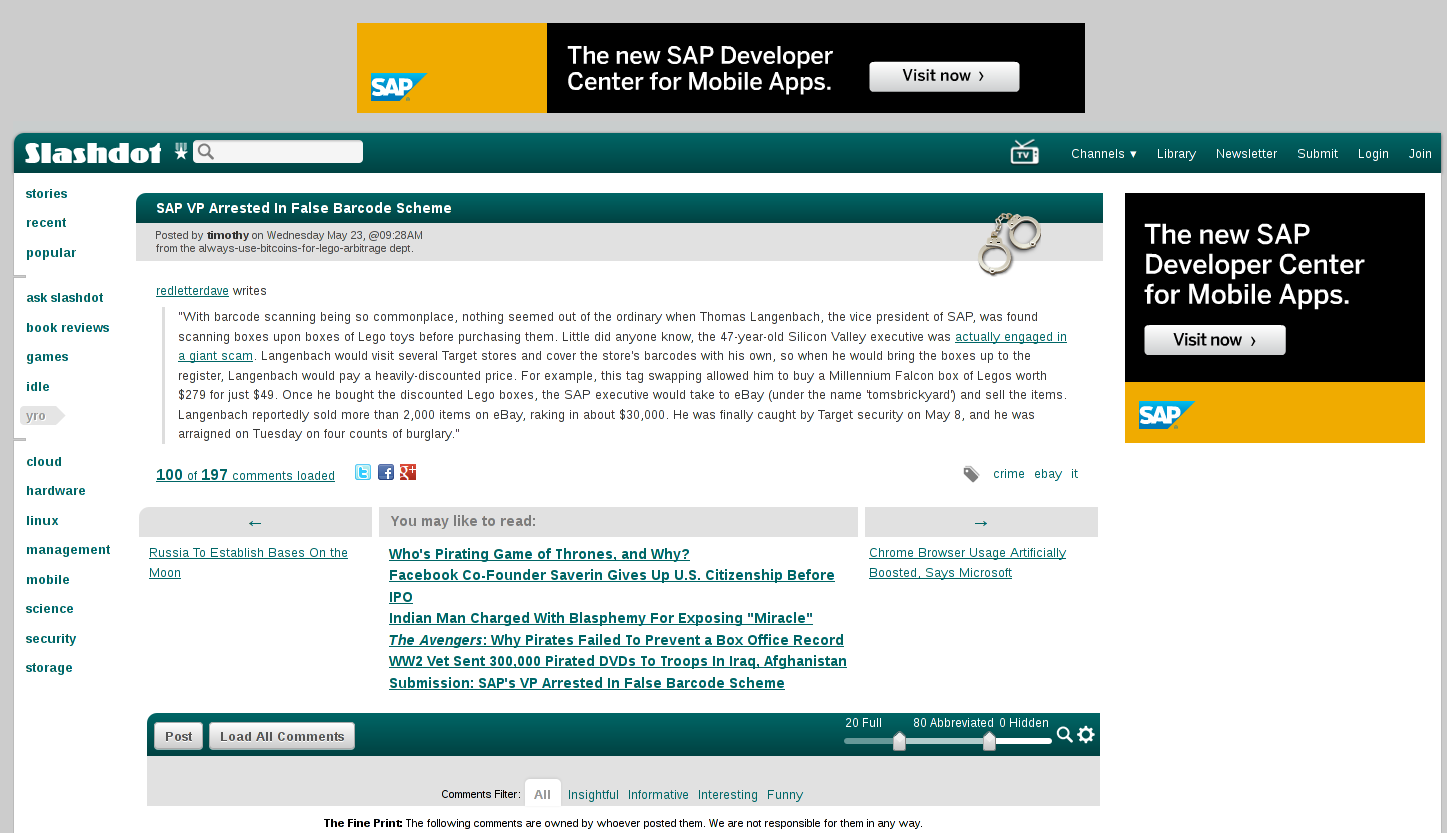Click the Slashdot logo
Viewport: 1447px width, 833px height.
(93, 152)
